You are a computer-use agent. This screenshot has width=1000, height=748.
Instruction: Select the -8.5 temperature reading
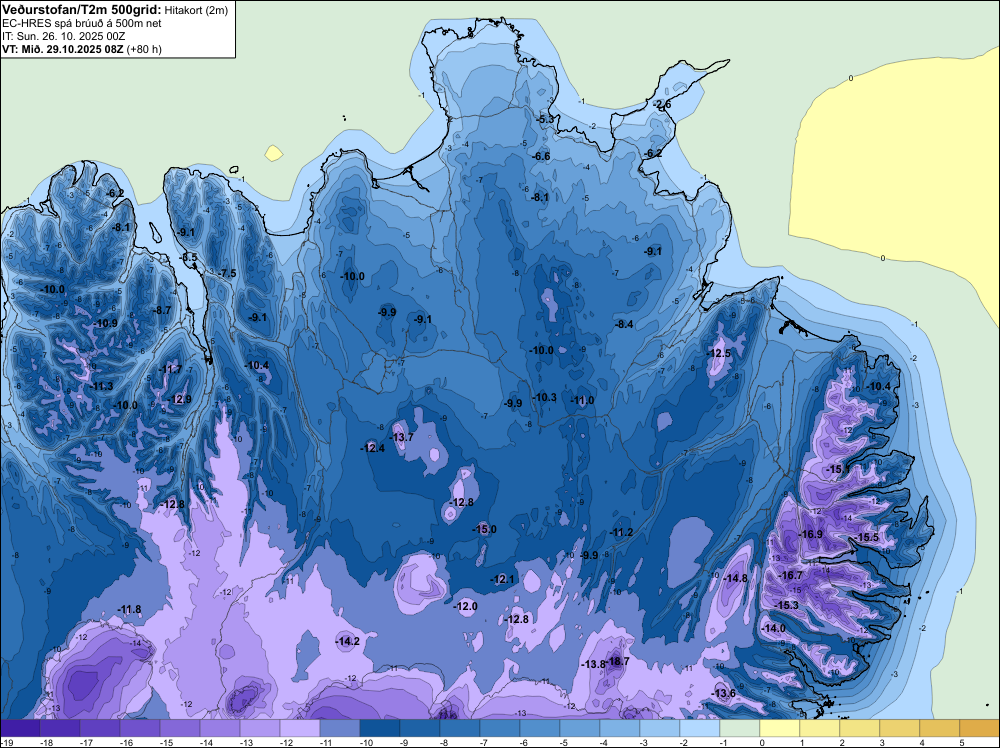[189, 258]
